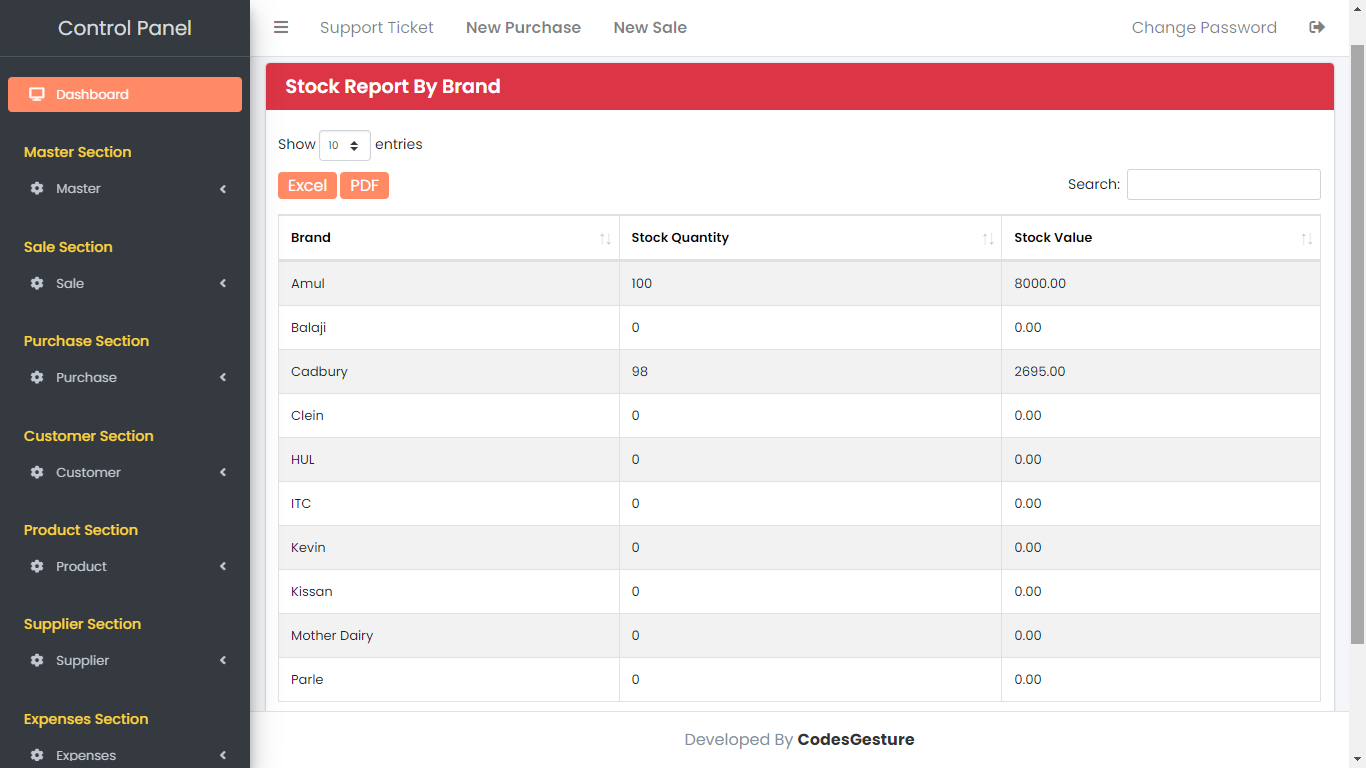Click the gear icon beside Sale

pyautogui.click(x=37, y=283)
